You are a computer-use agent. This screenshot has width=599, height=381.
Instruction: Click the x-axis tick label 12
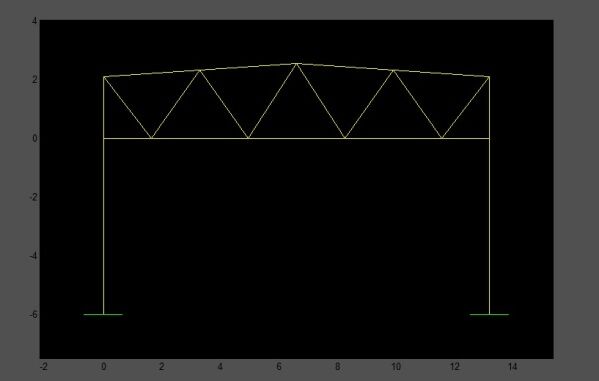tap(454, 367)
